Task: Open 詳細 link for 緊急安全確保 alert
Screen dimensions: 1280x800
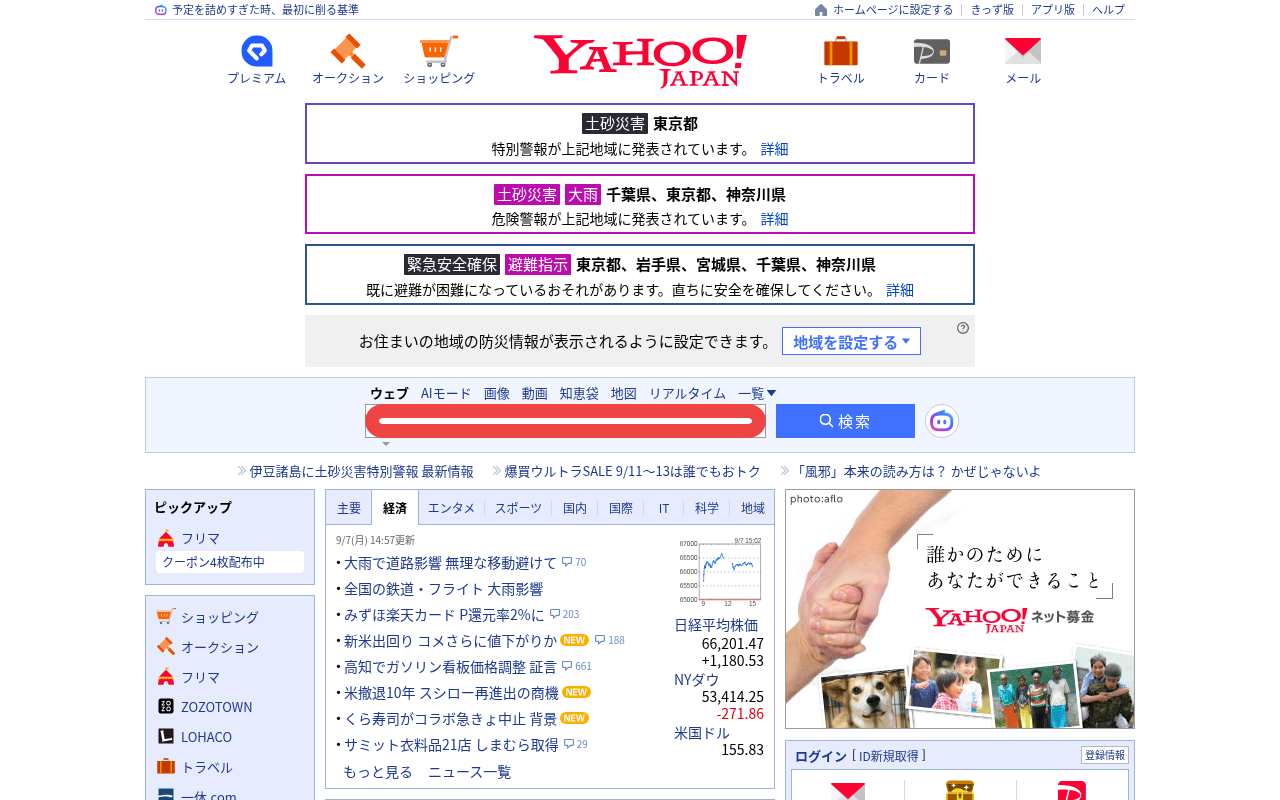Action: [x=900, y=290]
